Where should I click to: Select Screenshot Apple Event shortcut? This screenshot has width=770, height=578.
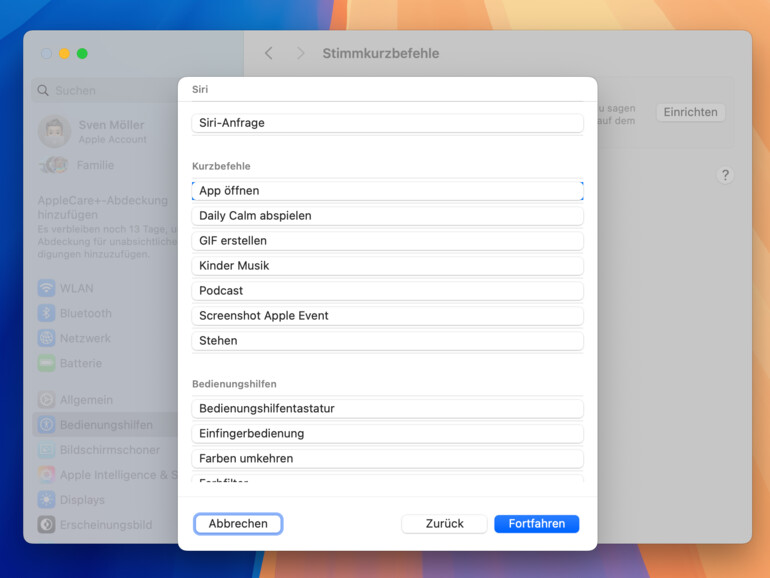[387, 316]
